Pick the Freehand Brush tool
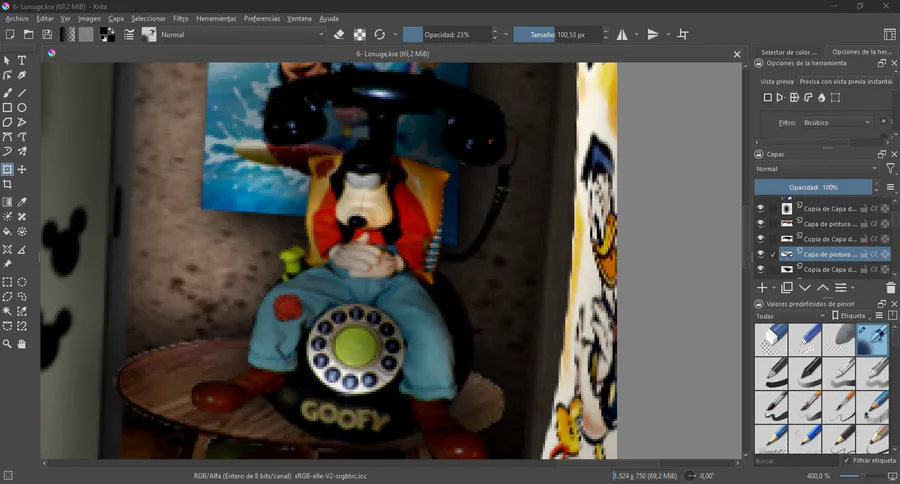900x484 pixels. (7, 92)
